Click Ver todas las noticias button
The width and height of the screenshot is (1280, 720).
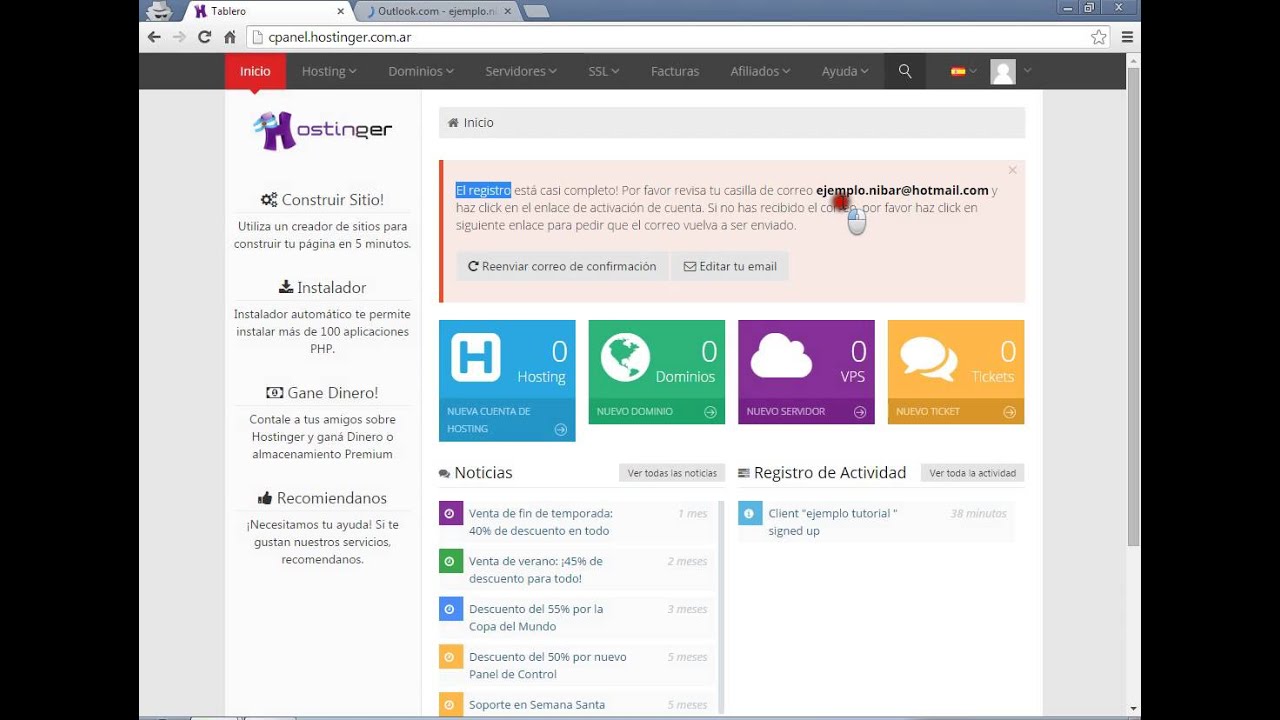[672, 473]
